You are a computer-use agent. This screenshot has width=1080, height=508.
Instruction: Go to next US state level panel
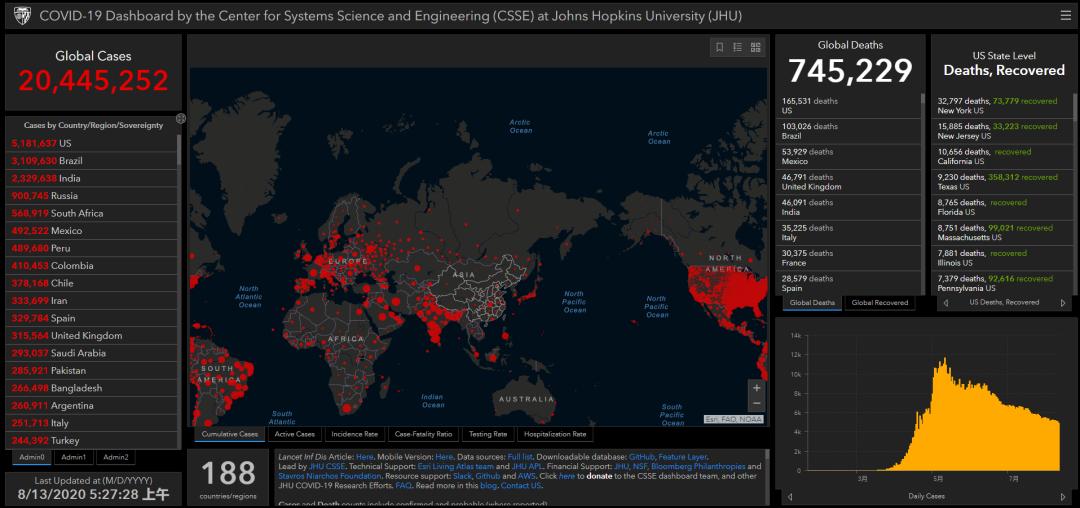[x=1062, y=302]
